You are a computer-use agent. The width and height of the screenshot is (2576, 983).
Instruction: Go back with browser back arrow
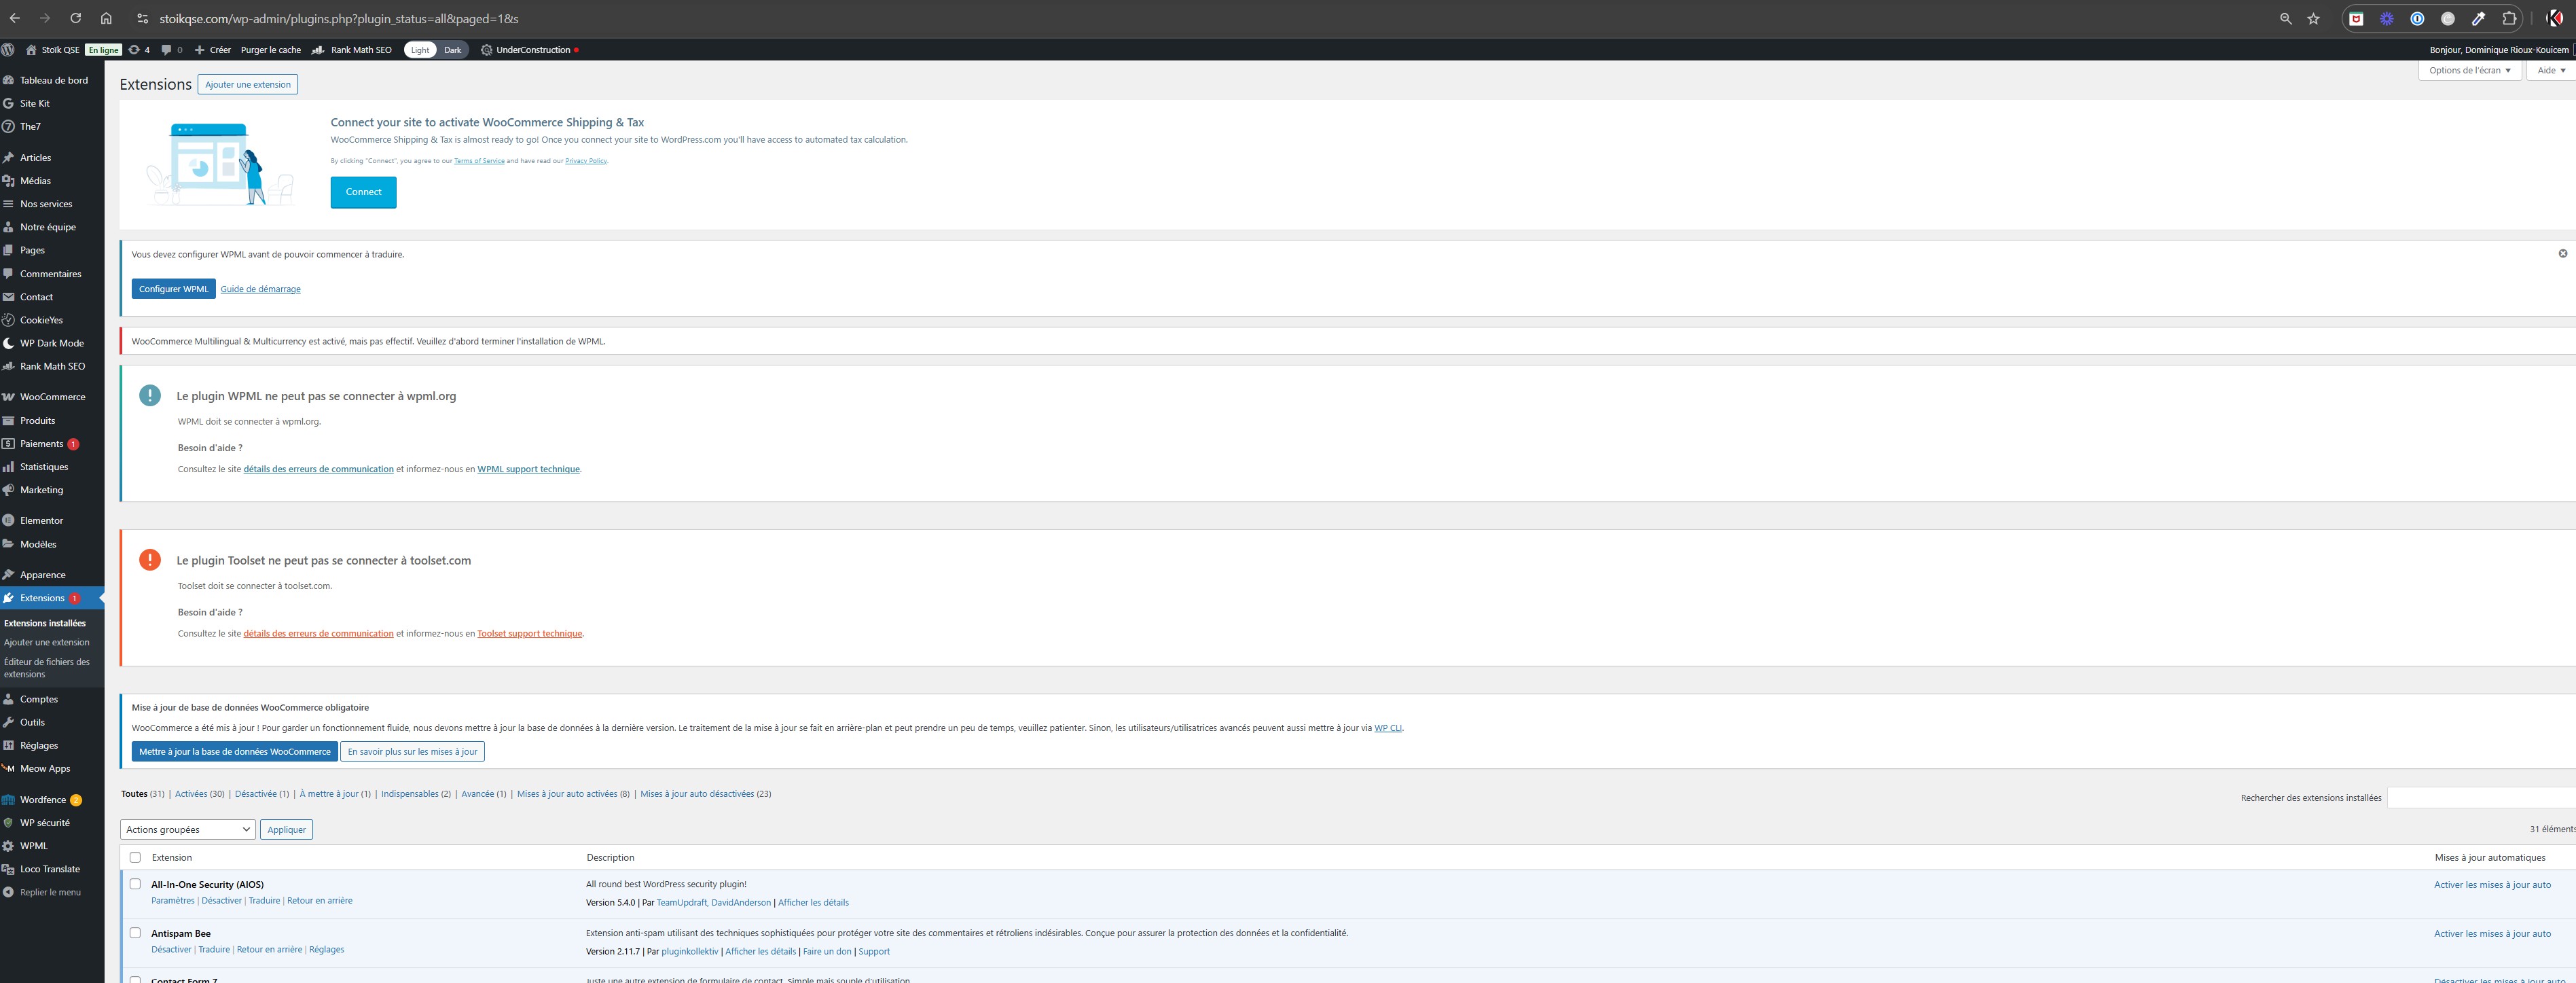click(x=14, y=18)
